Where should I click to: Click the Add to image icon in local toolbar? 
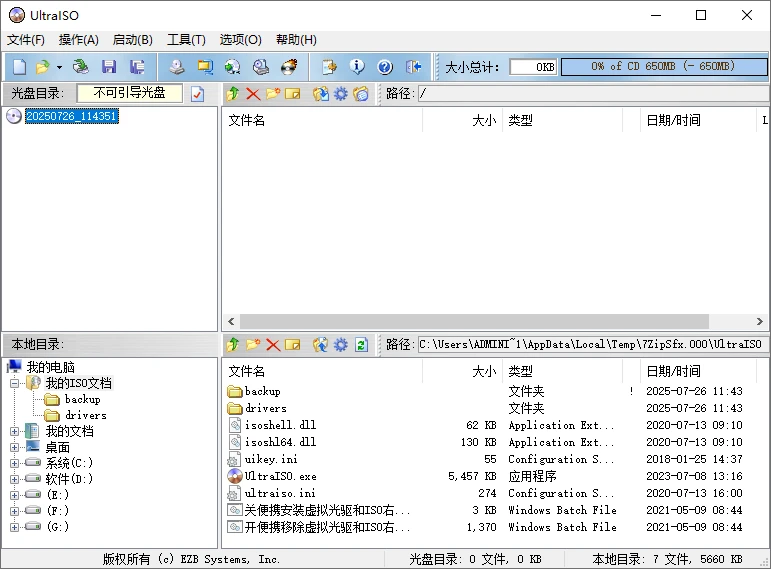pyautogui.click(x=321, y=345)
